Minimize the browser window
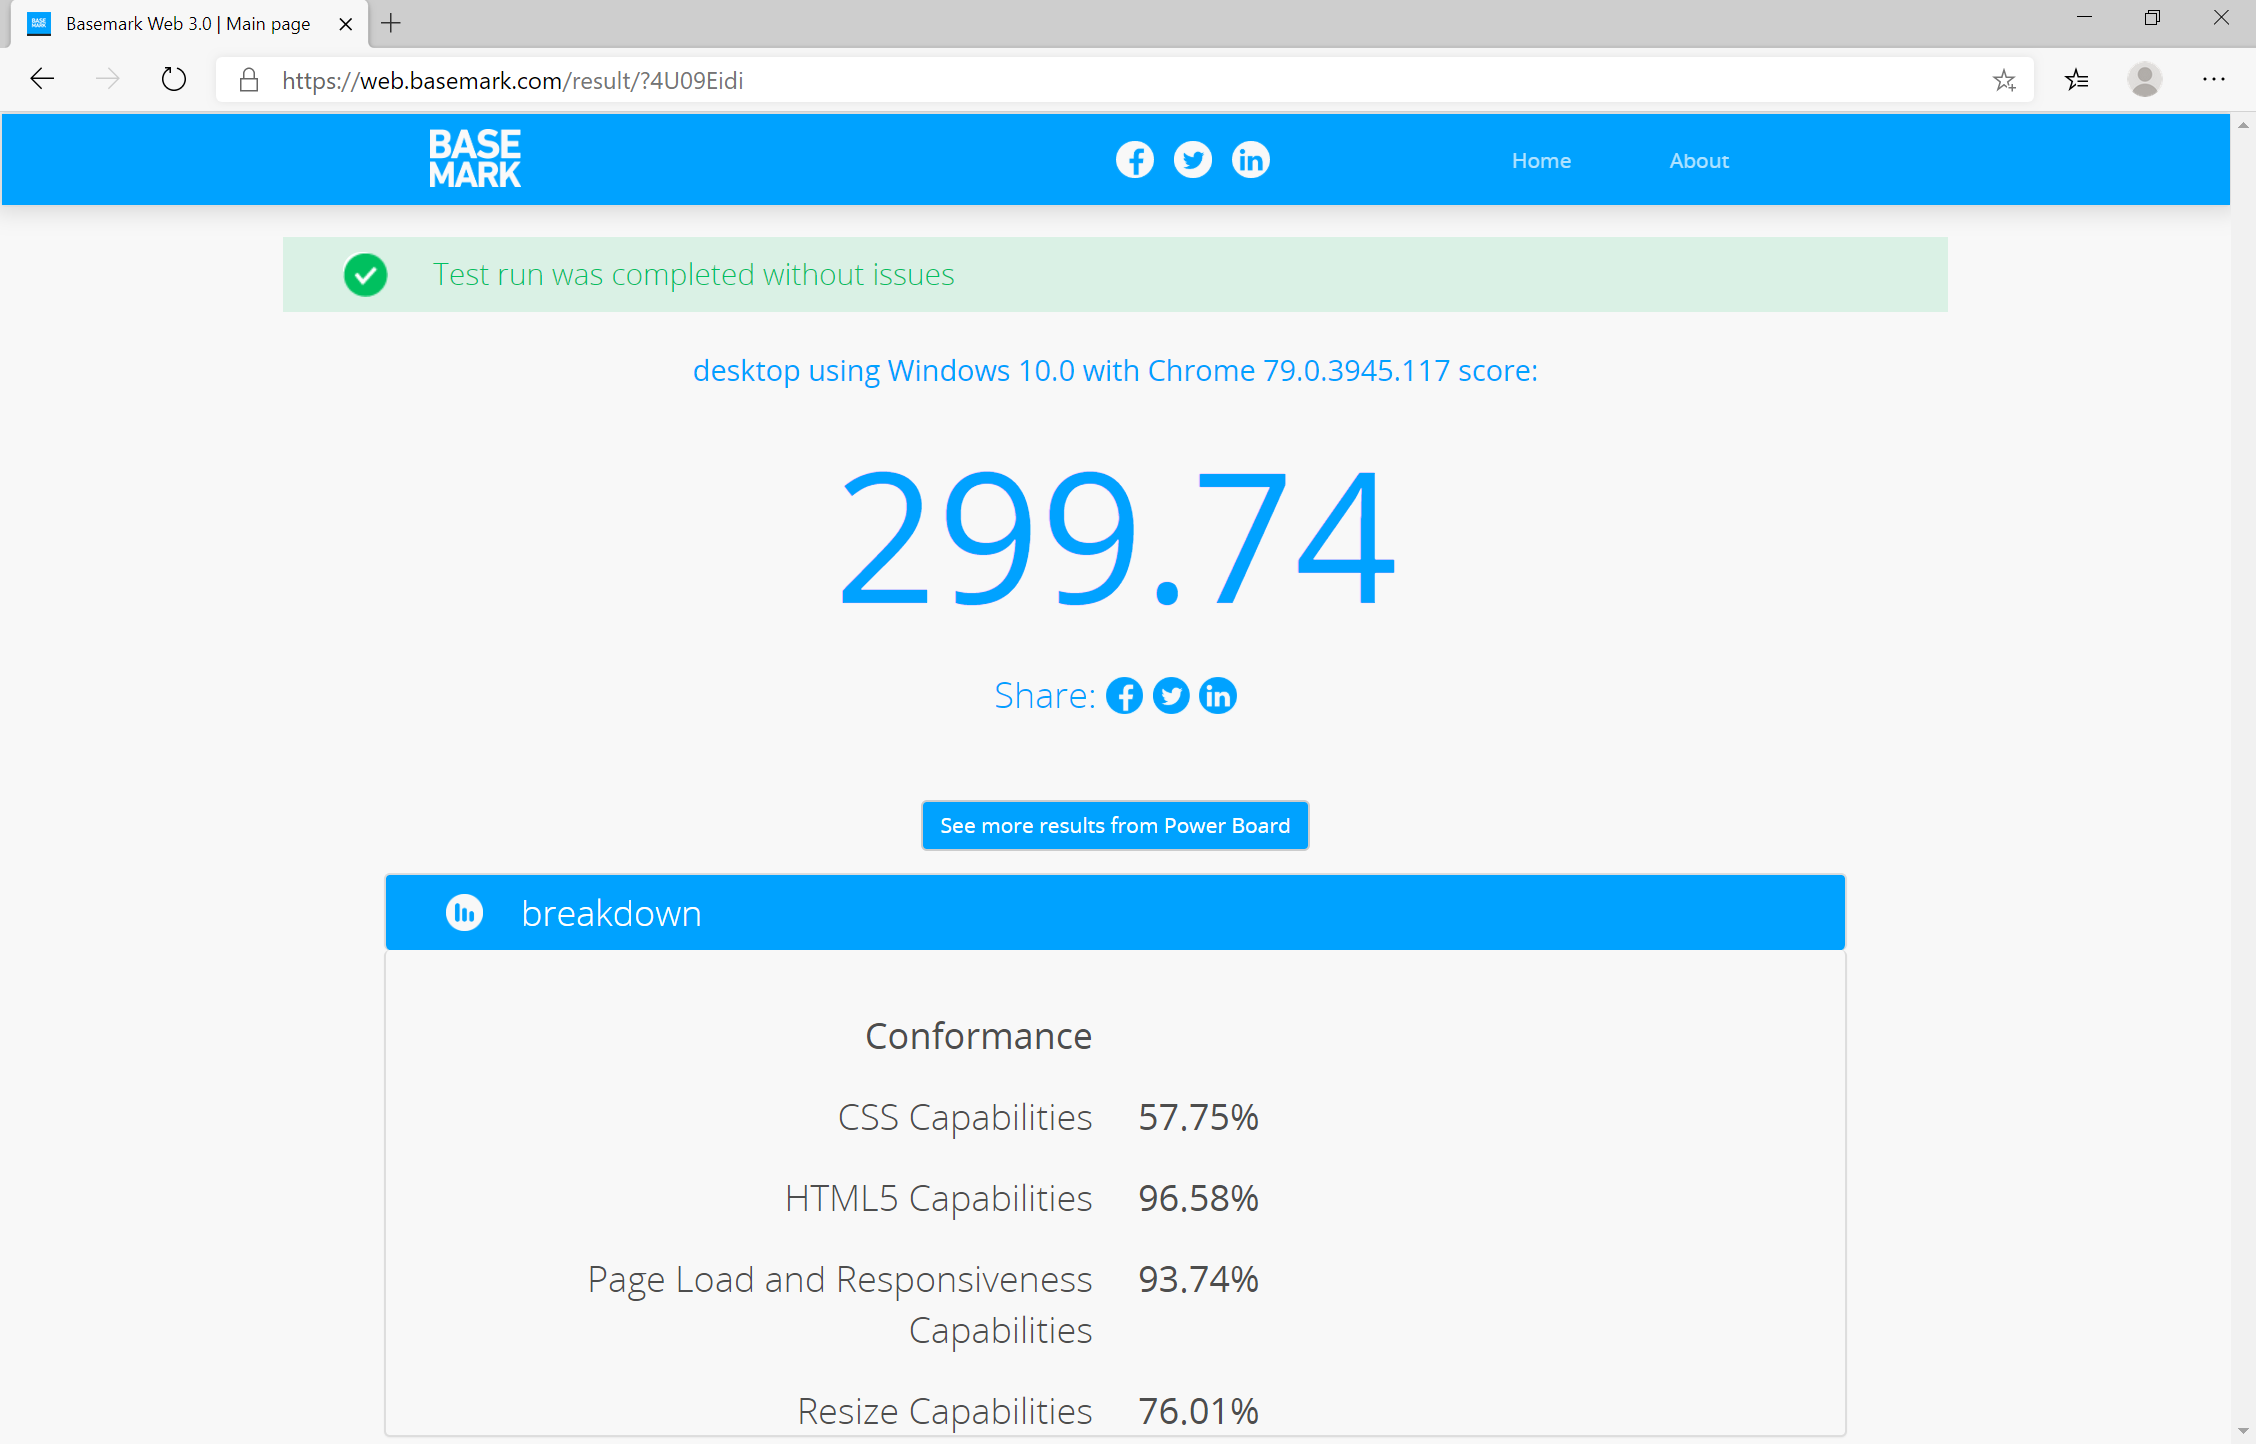 [x=2084, y=18]
